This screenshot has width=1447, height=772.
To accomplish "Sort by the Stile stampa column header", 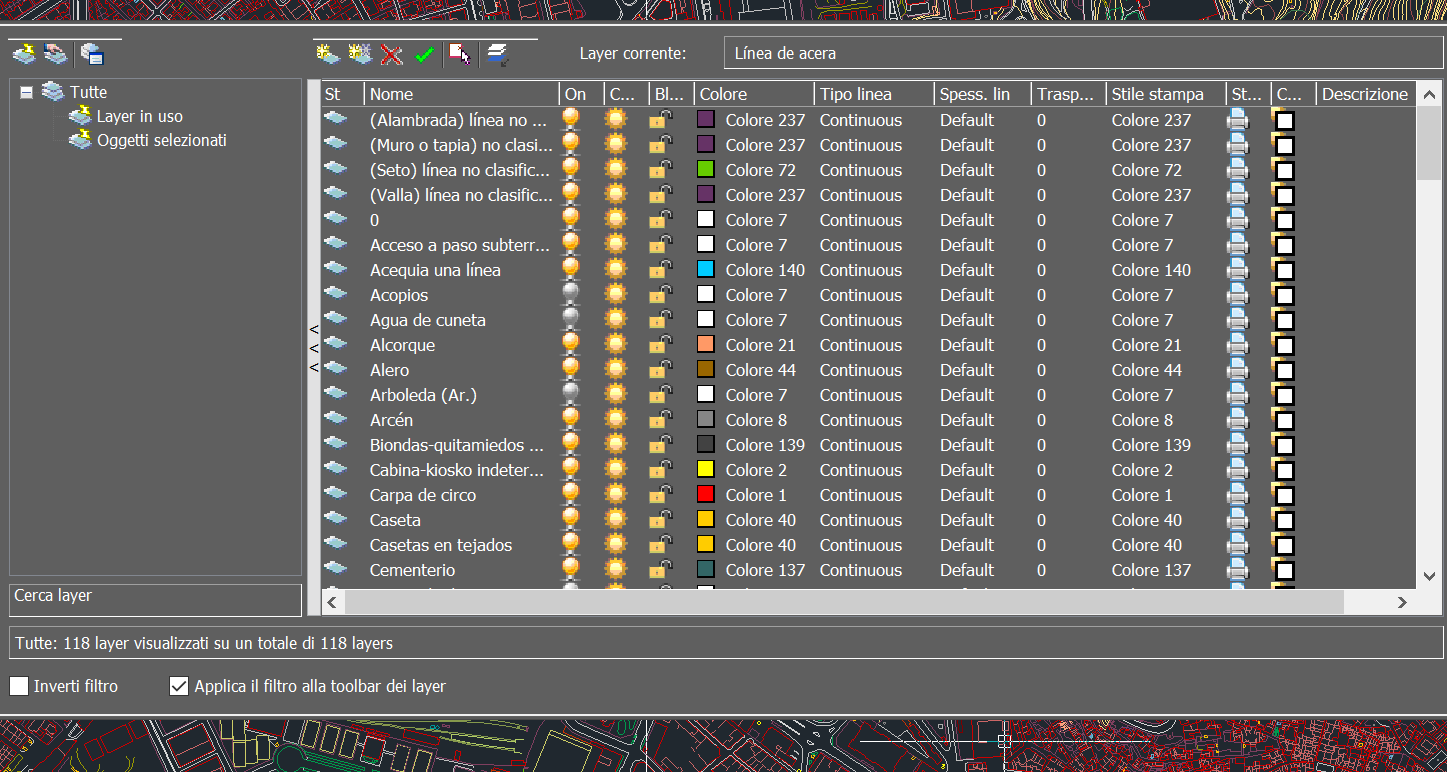I will click(x=1166, y=94).
